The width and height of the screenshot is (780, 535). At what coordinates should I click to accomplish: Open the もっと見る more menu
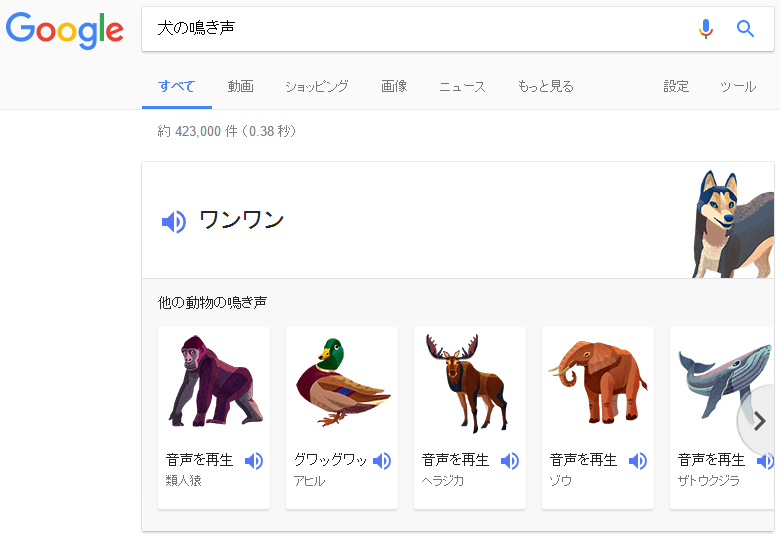coord(545,87)
